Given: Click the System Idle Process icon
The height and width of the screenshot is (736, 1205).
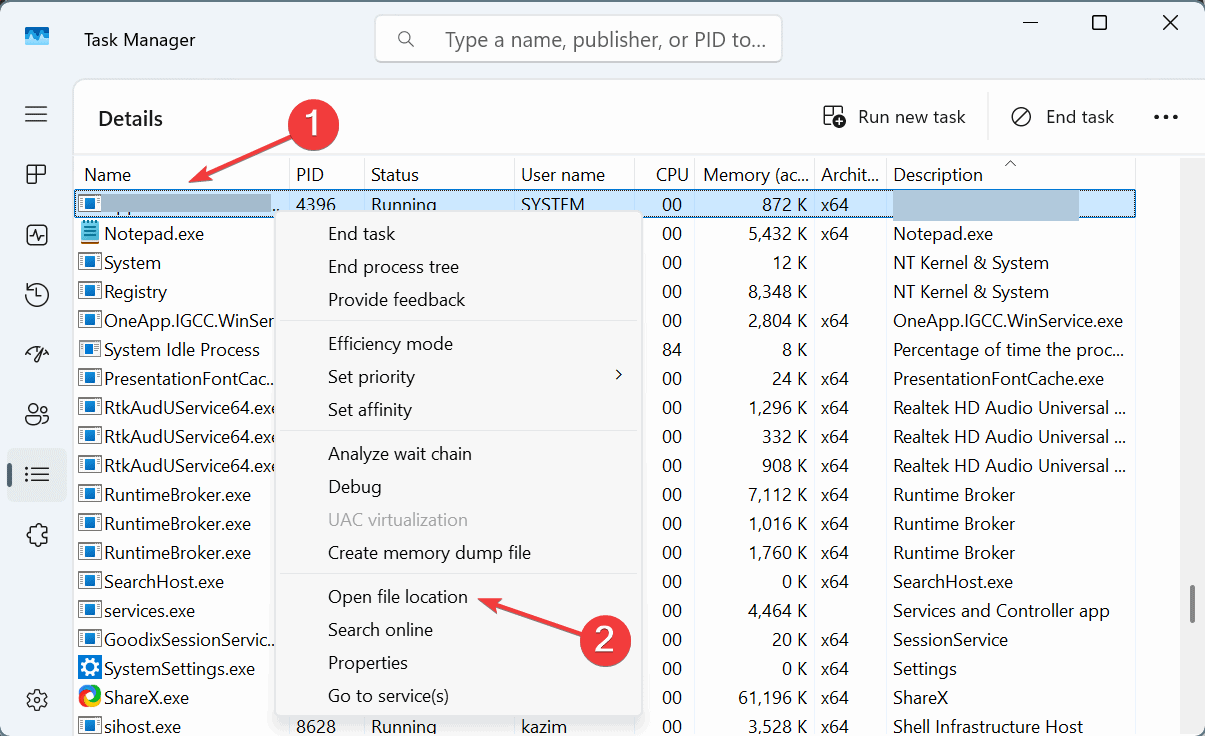Looking at the screenshot, I should coord(90,349).
